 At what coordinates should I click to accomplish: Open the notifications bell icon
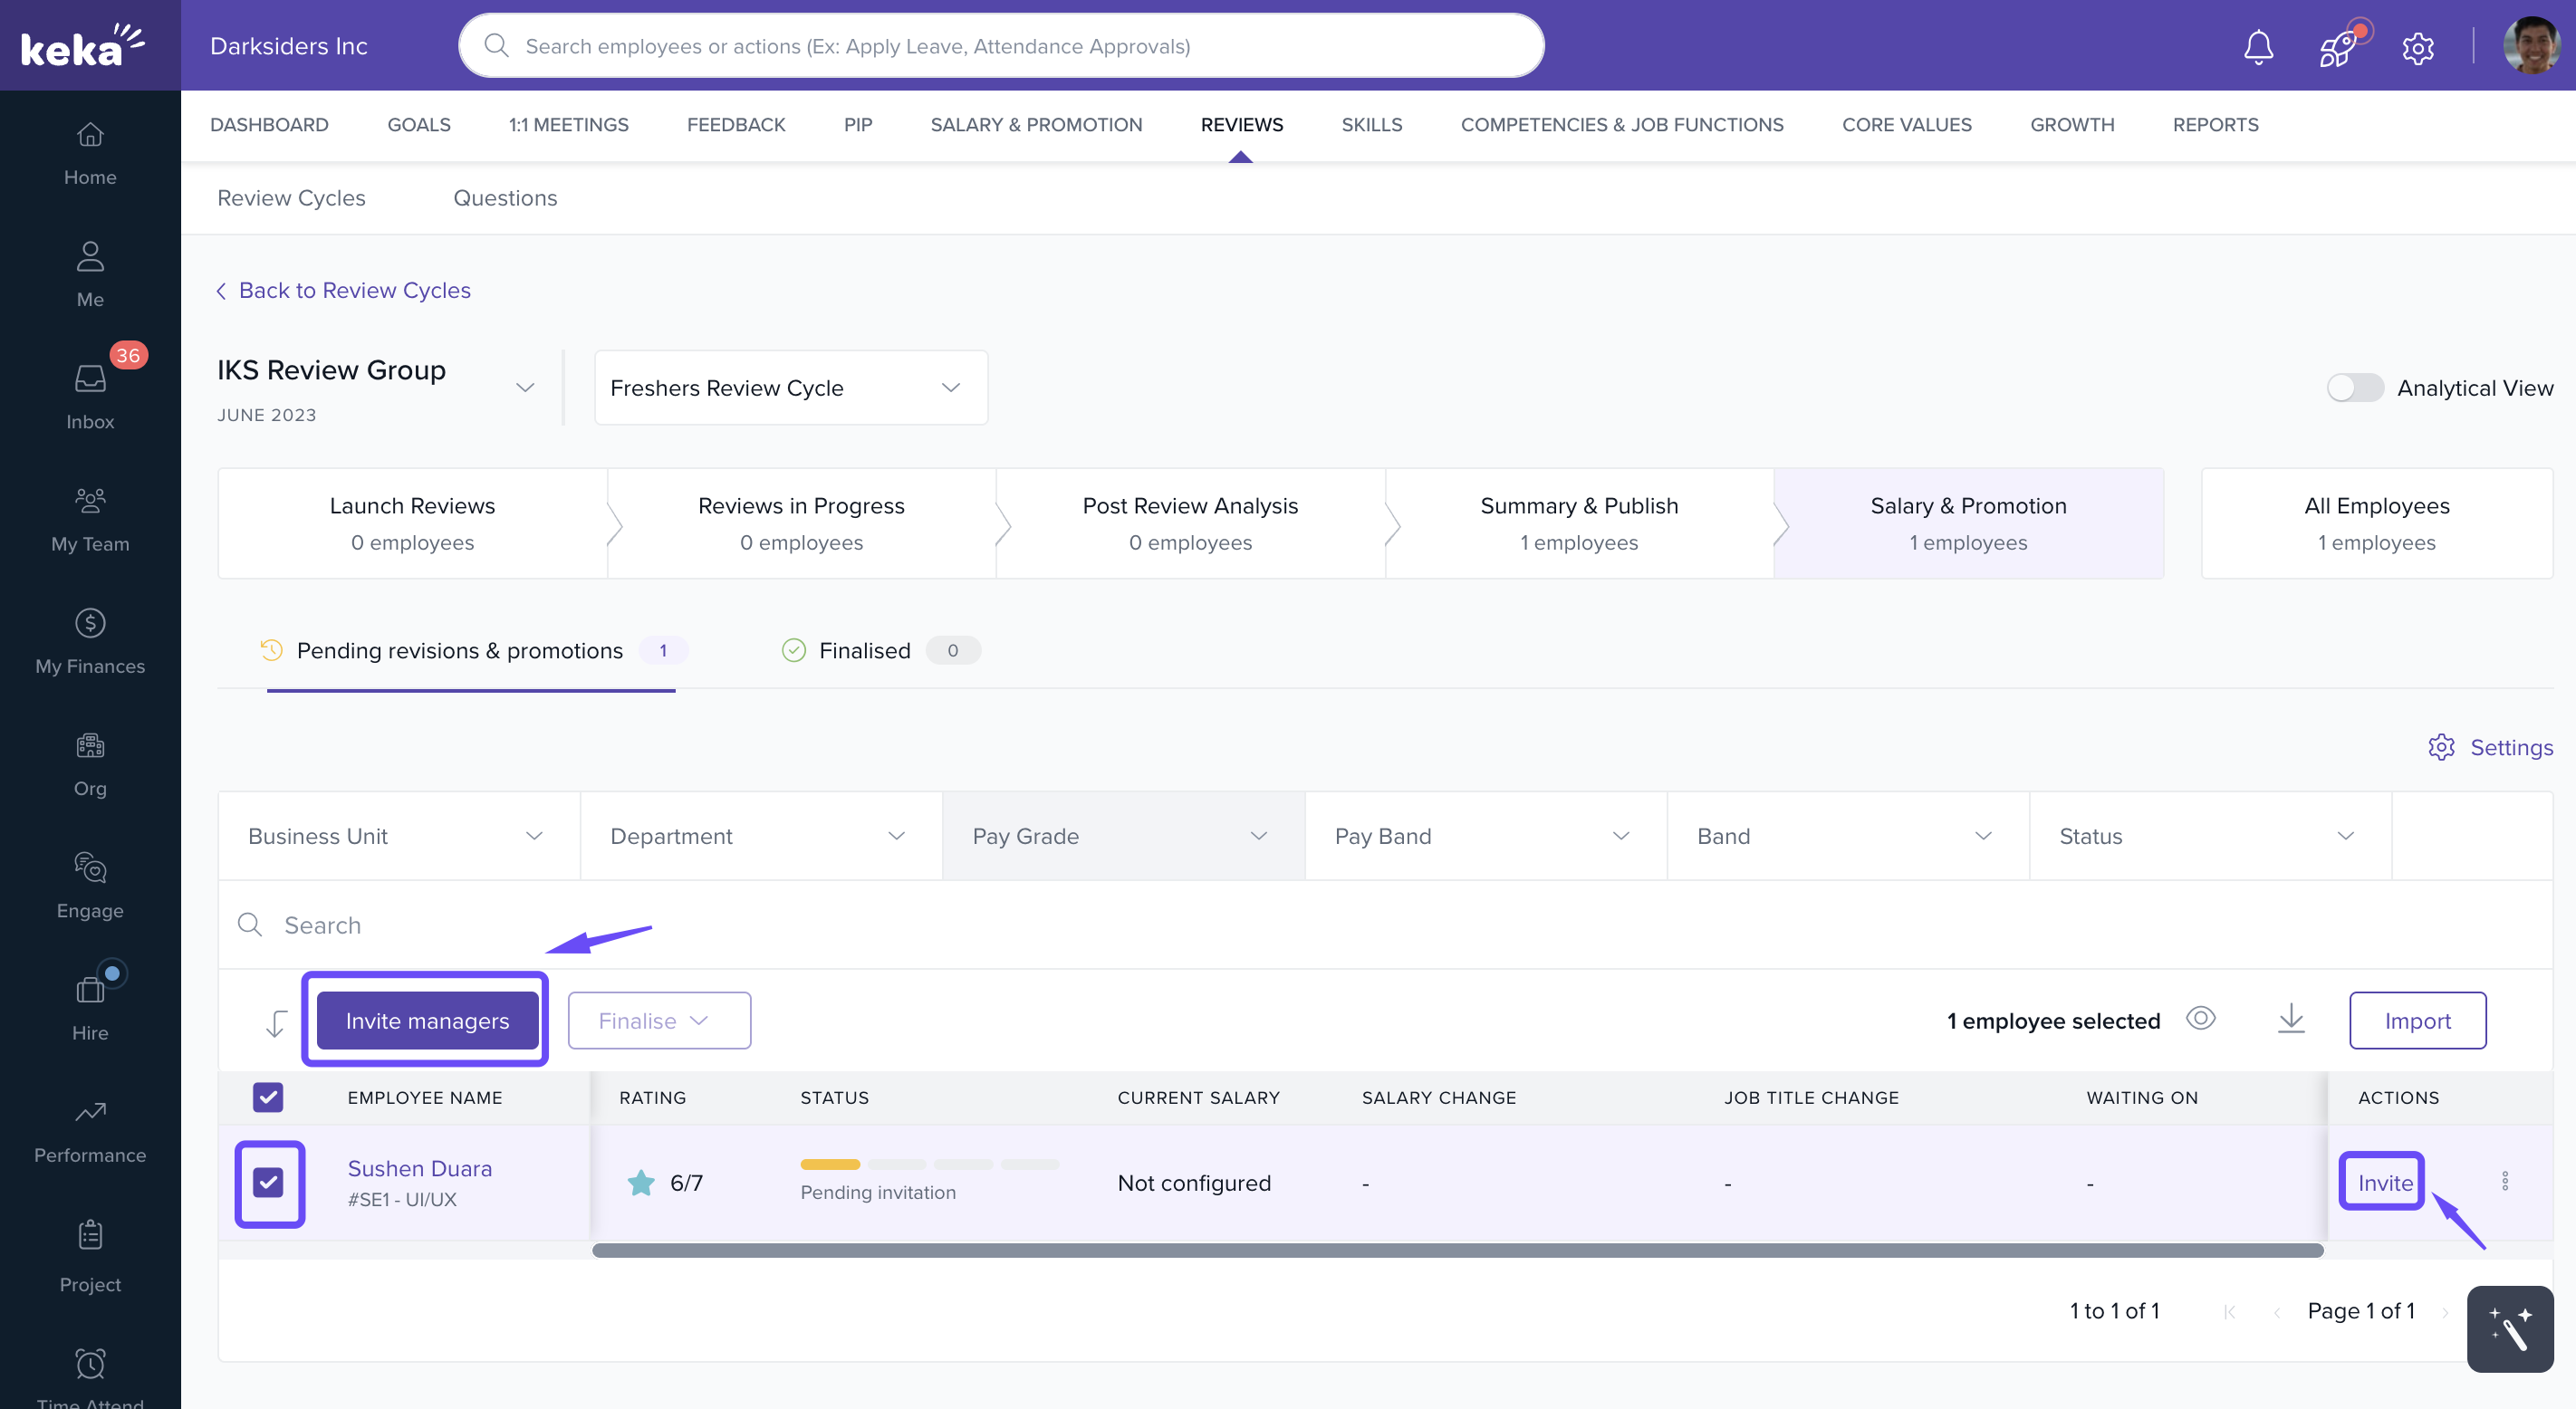click(x=2258, y=47)
